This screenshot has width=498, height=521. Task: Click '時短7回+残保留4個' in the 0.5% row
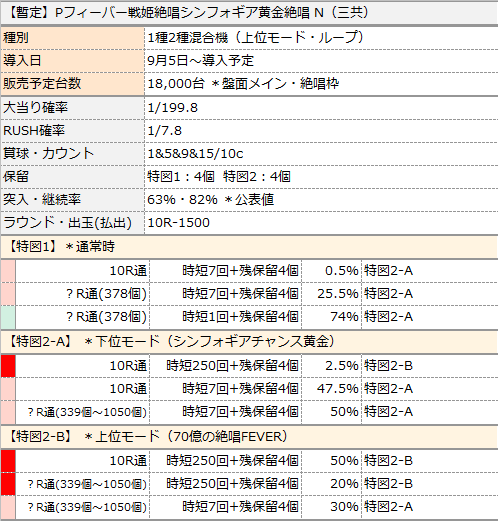[x=240, y=271]
